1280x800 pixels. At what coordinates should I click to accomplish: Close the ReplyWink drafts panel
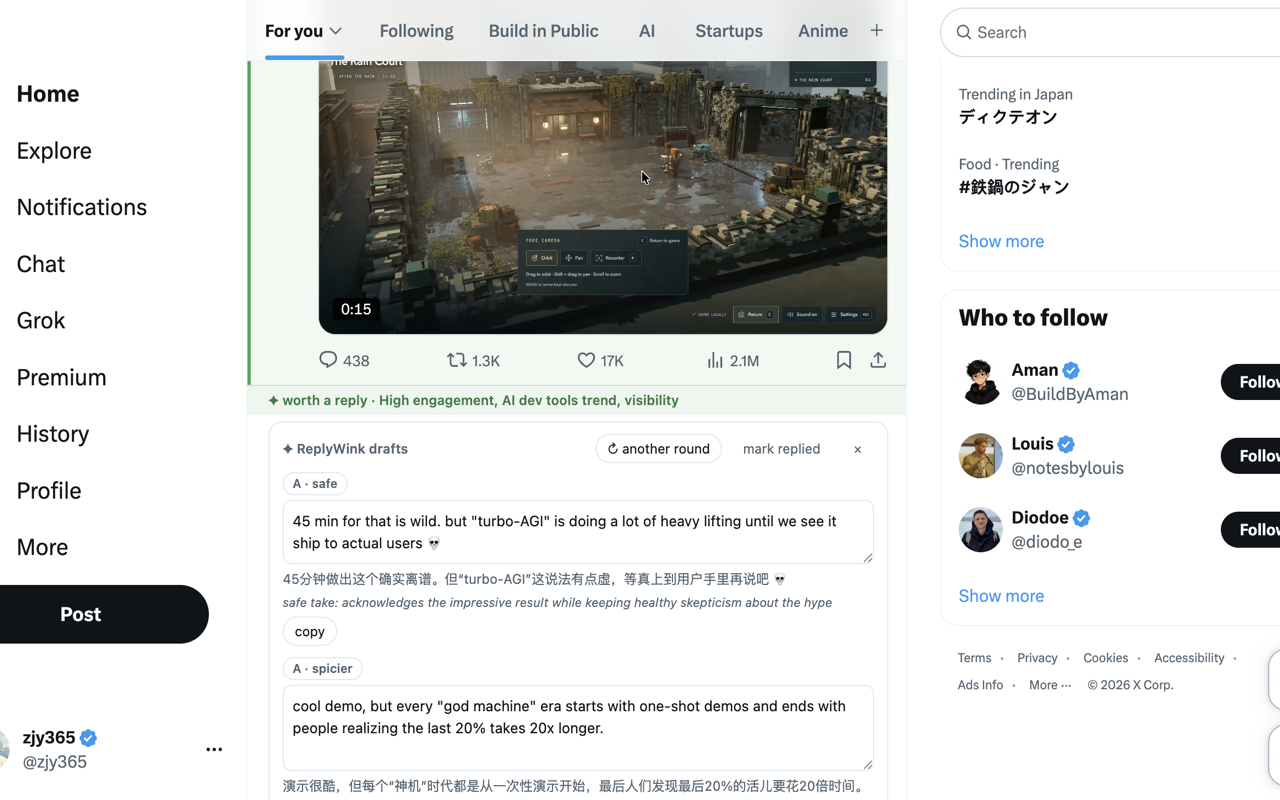pos(857,449)
